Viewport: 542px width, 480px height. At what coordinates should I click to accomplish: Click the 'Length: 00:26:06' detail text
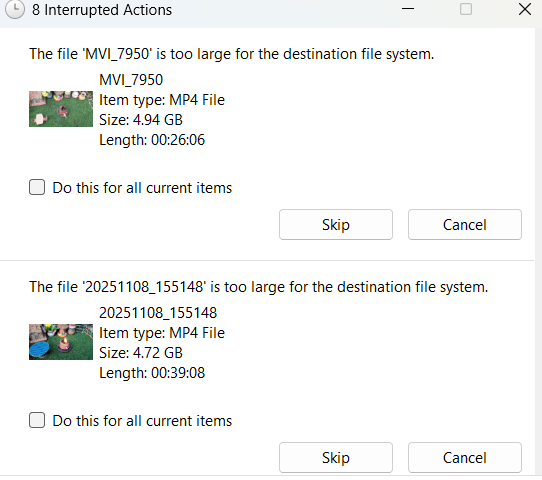click(152, 140)
